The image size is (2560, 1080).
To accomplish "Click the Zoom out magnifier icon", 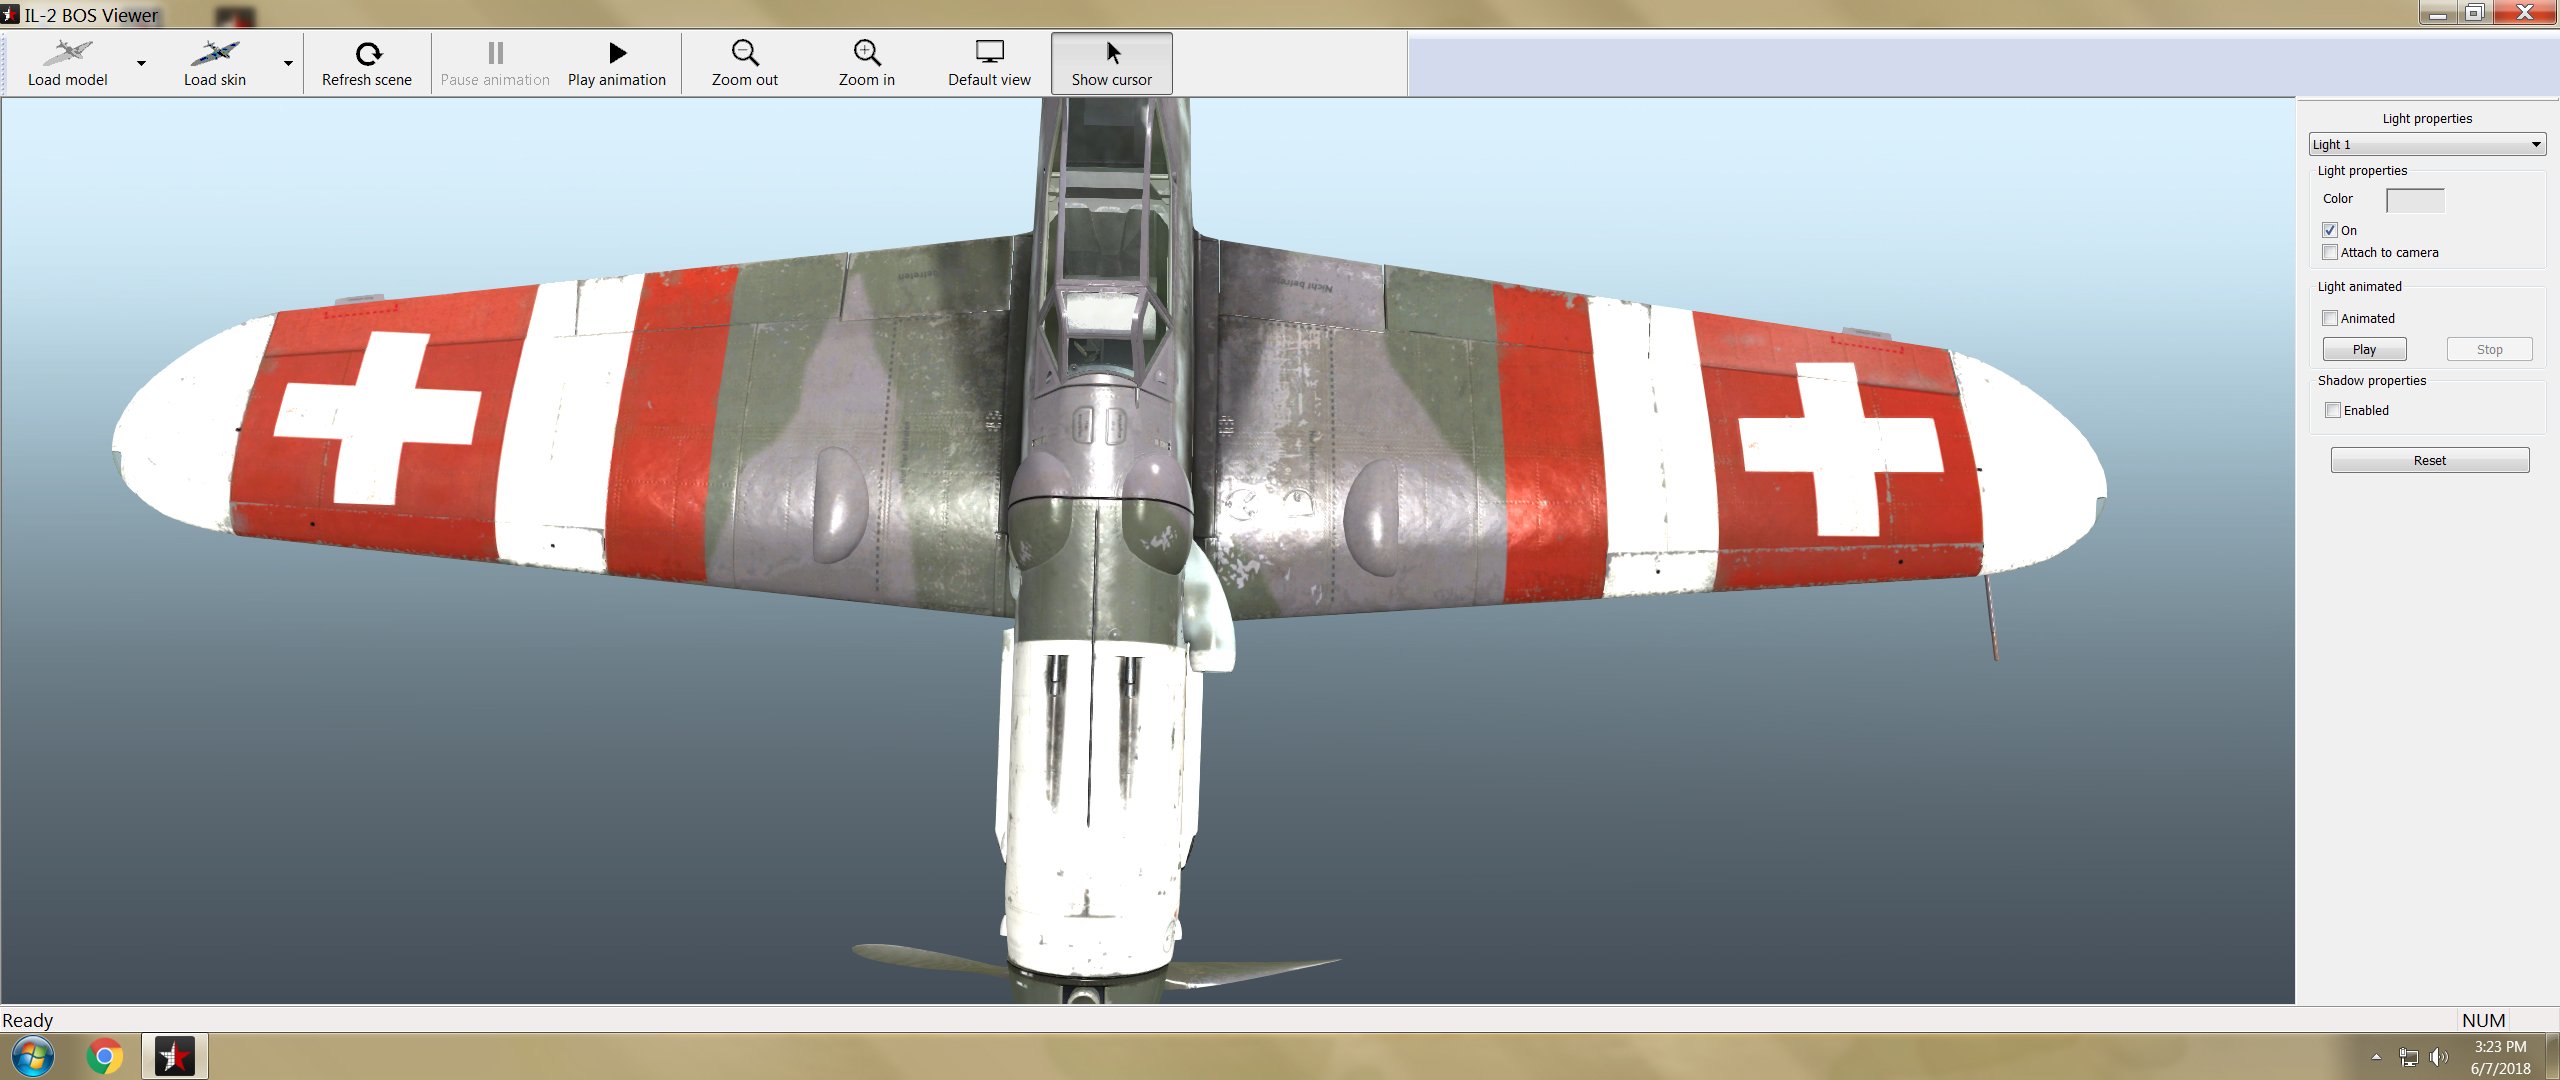I will (x=745, y=52).
